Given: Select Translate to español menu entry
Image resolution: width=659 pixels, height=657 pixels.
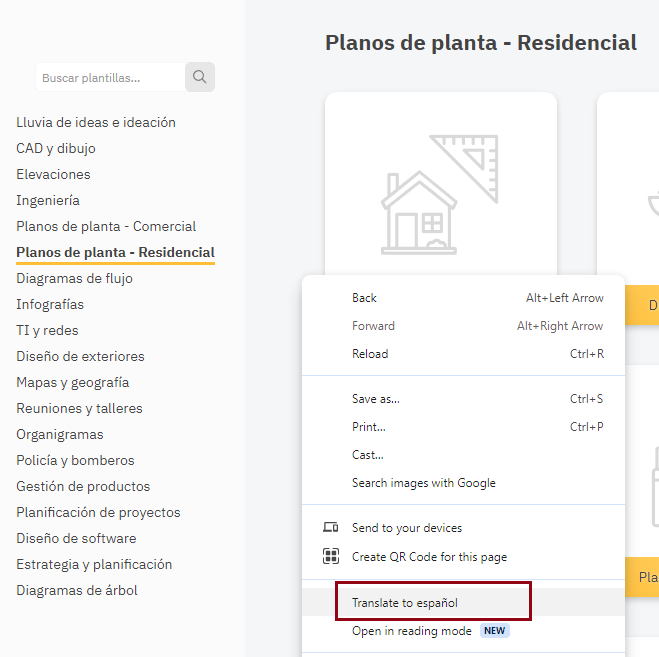Looking at the screenshot, I should point(405,603).
